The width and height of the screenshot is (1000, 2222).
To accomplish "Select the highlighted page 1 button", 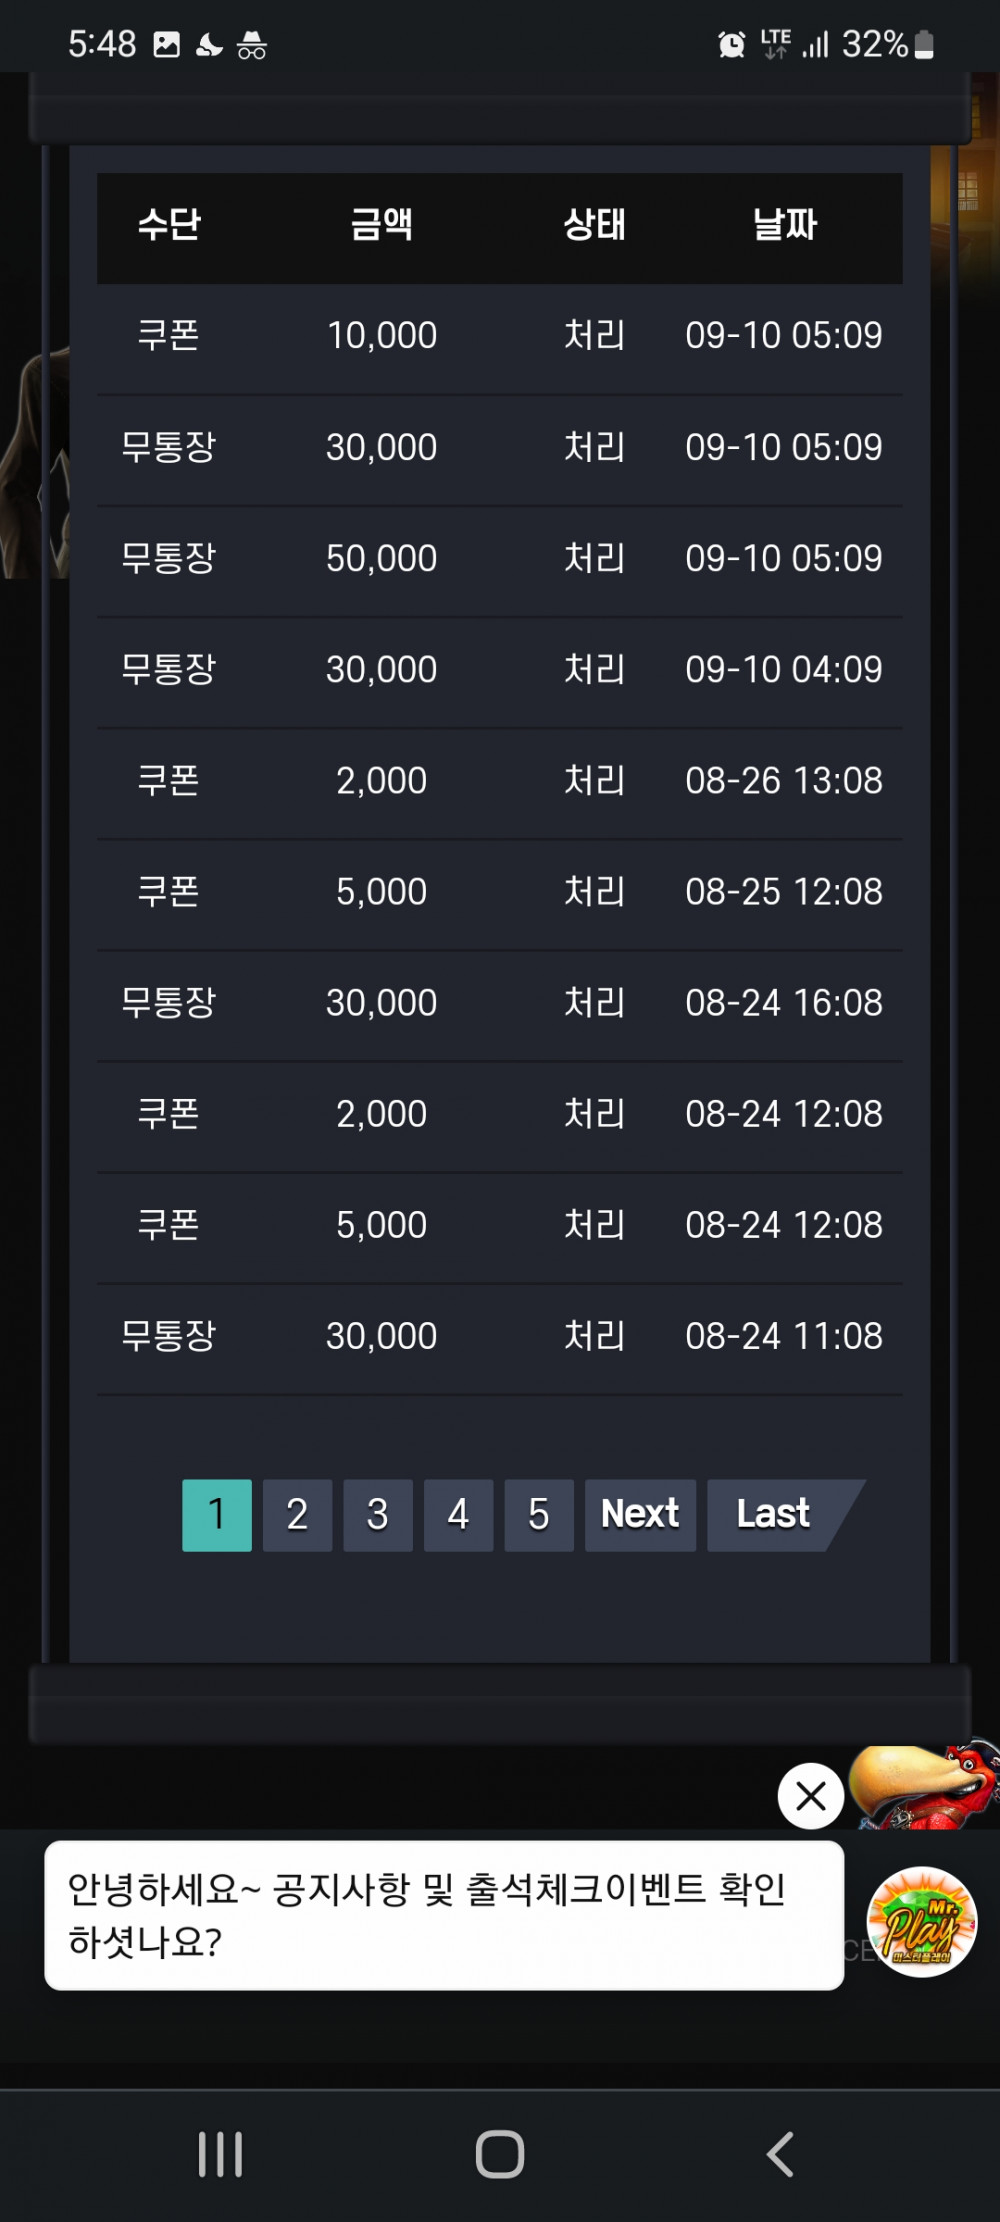I will (x=217, y=1515).
